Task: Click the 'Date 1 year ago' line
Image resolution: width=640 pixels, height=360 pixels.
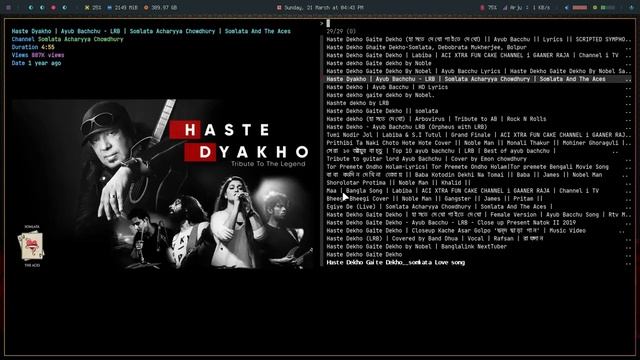Action: 36,63
